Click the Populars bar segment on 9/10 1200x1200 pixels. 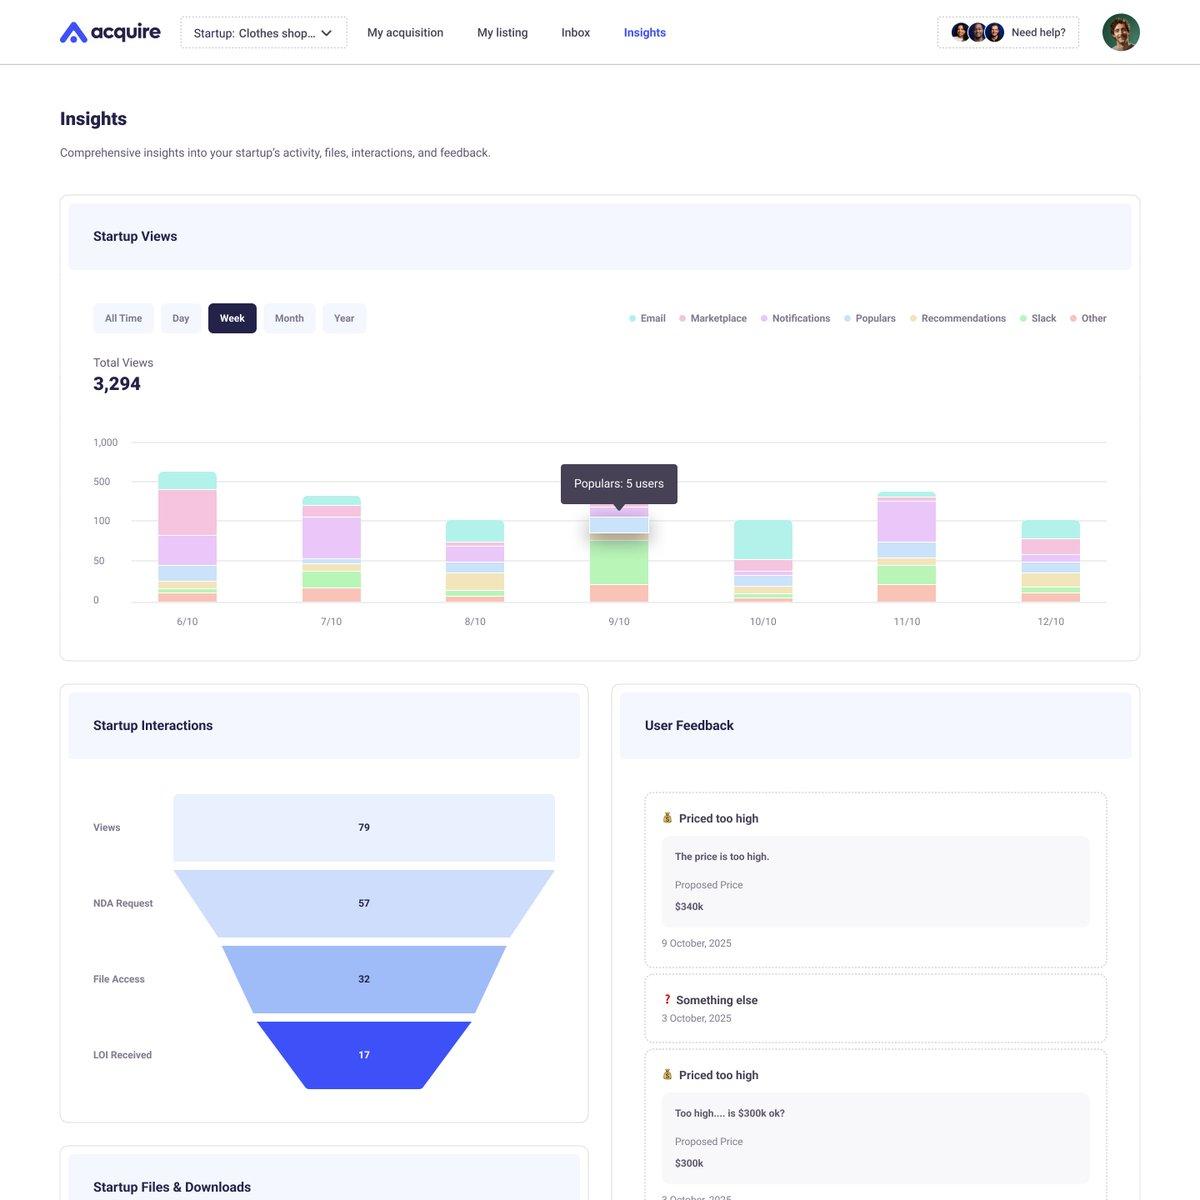click(618, 525)
